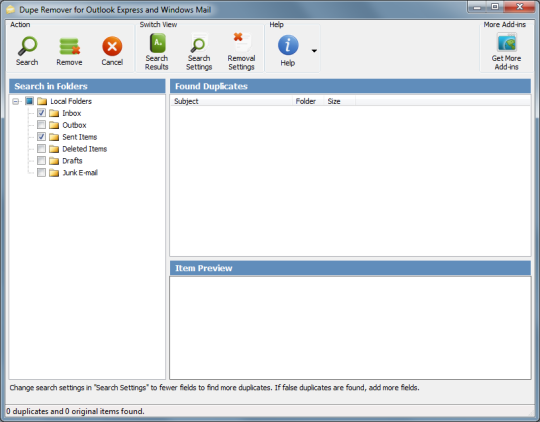Click status text "0 duplicates and 0 original items found."

pos(75,411)
